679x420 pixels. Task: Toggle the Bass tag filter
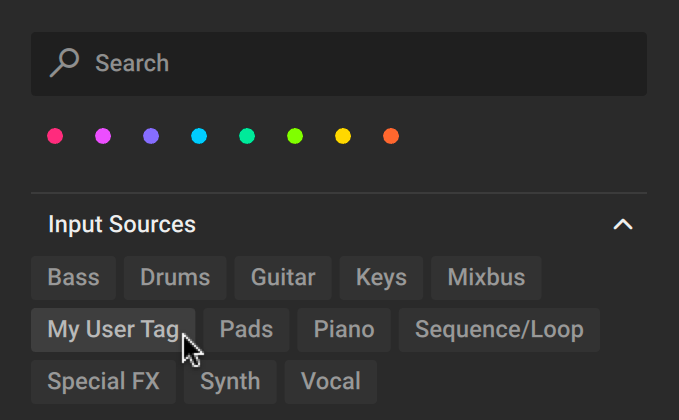(74, 278)
